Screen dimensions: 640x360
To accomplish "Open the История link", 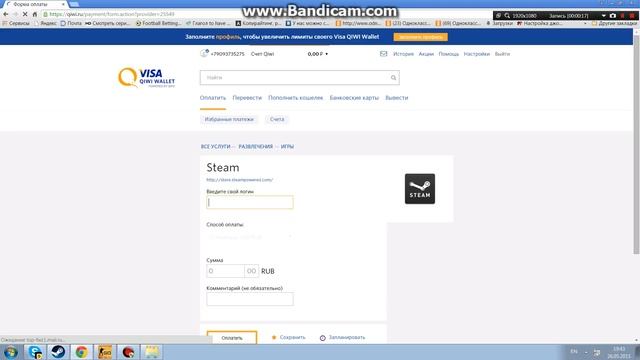I will [403, 54].
